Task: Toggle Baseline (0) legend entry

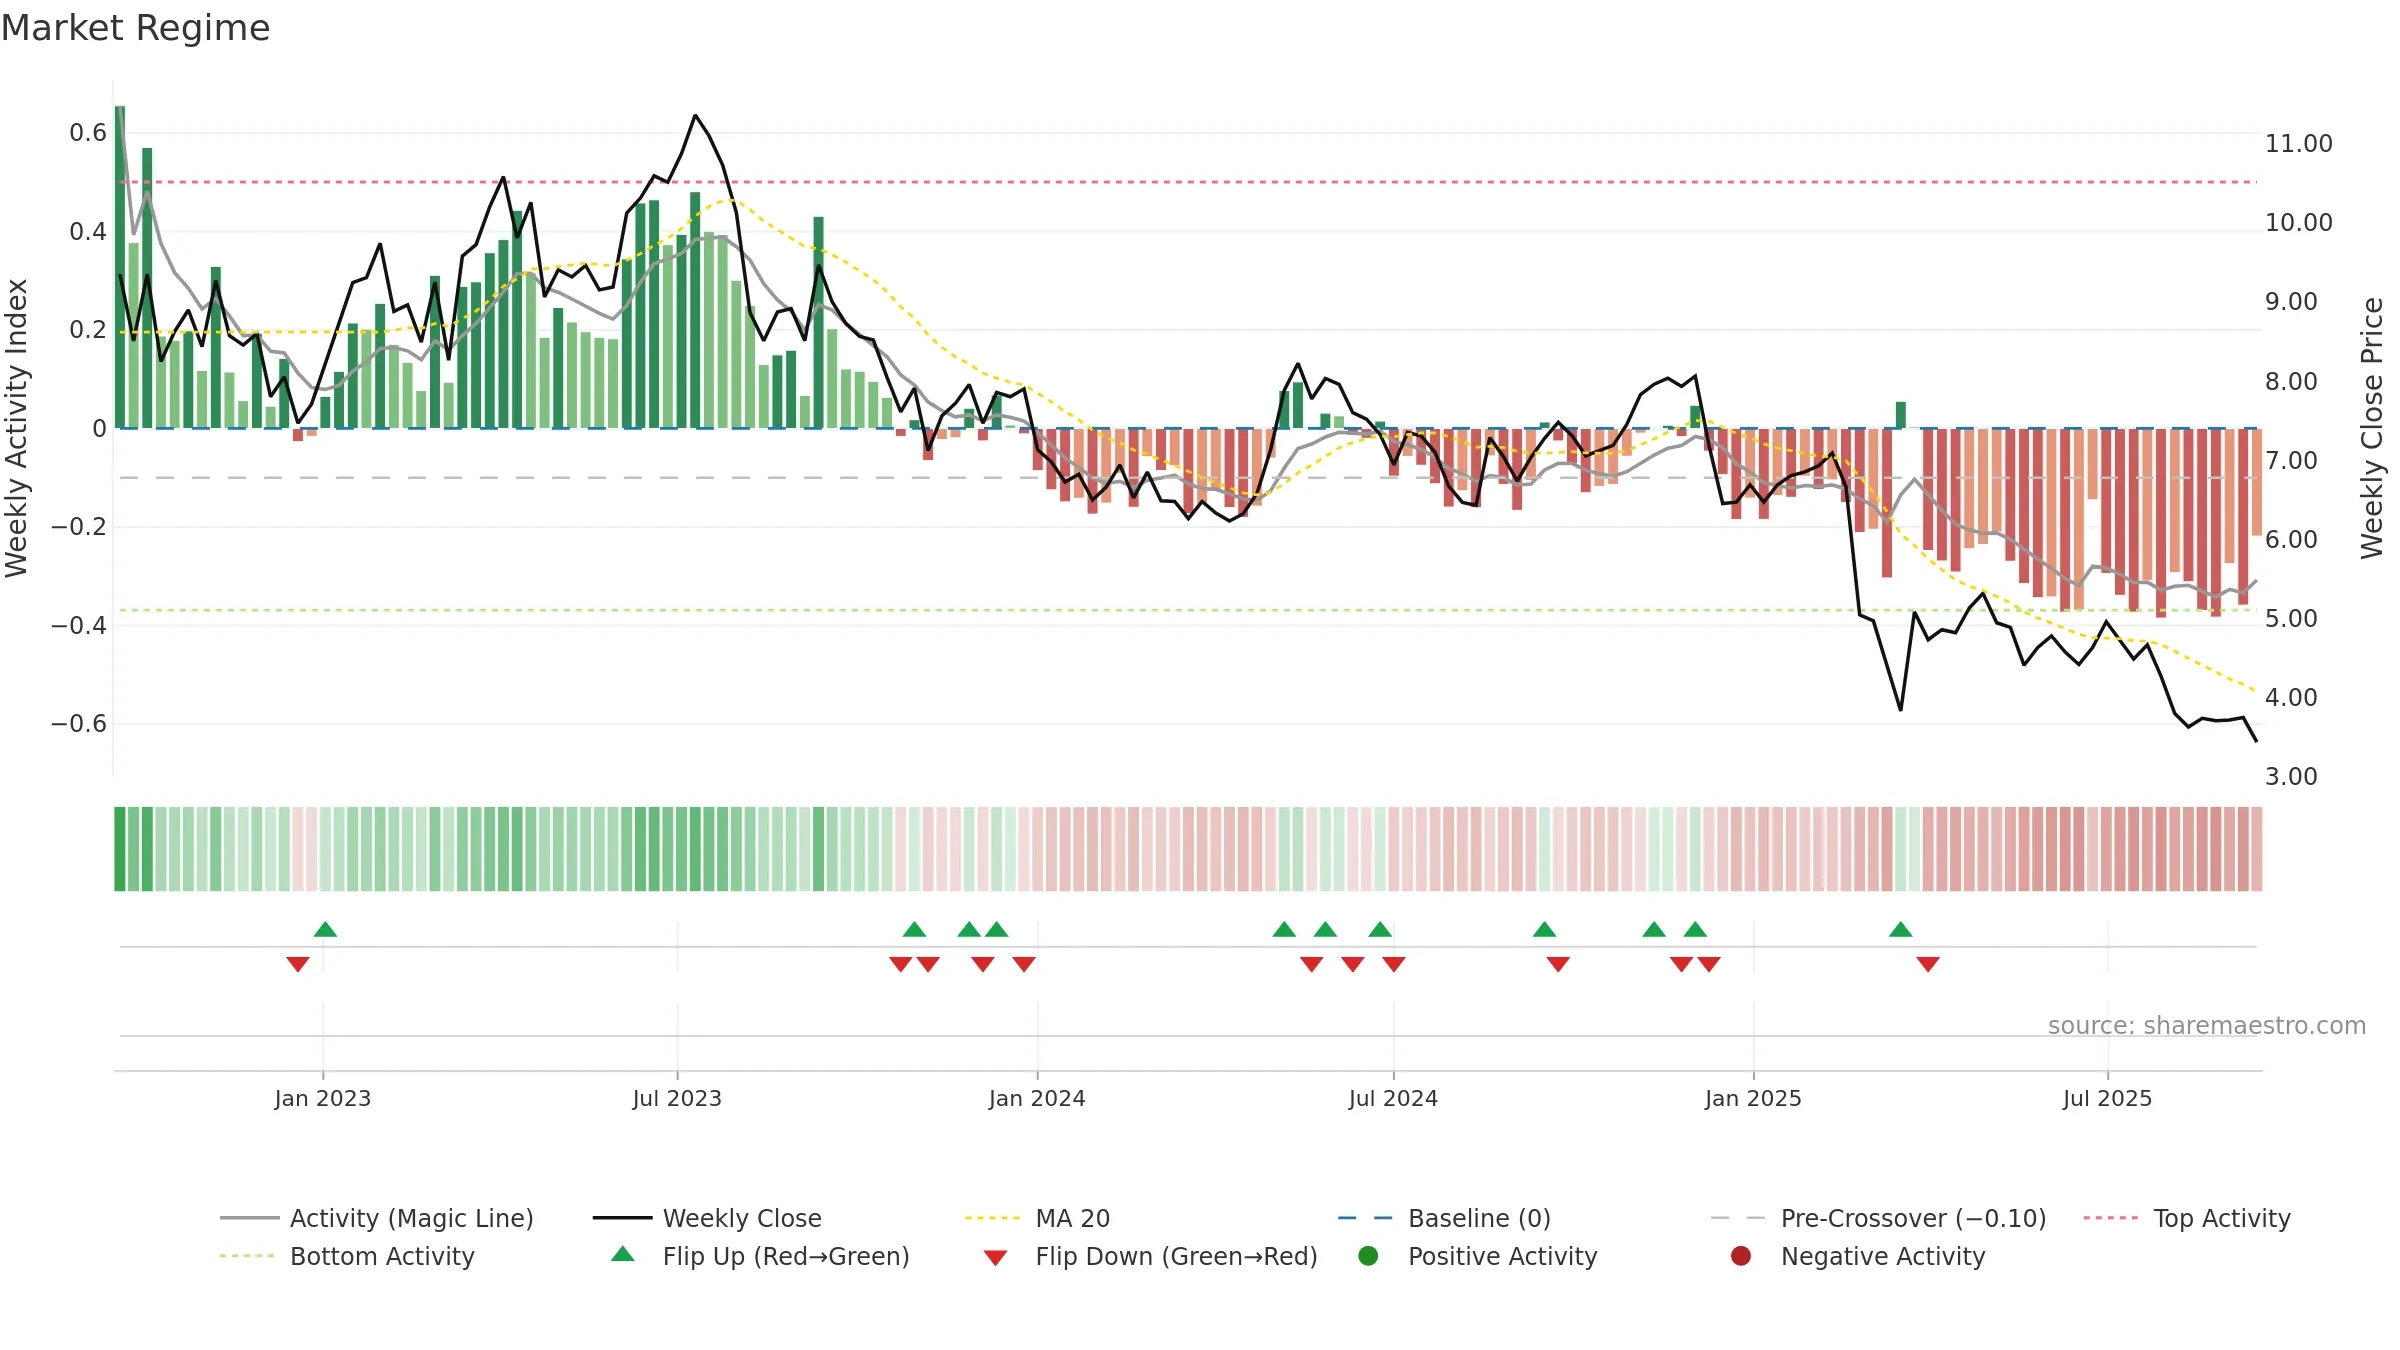Action: pos(1444,1218)
